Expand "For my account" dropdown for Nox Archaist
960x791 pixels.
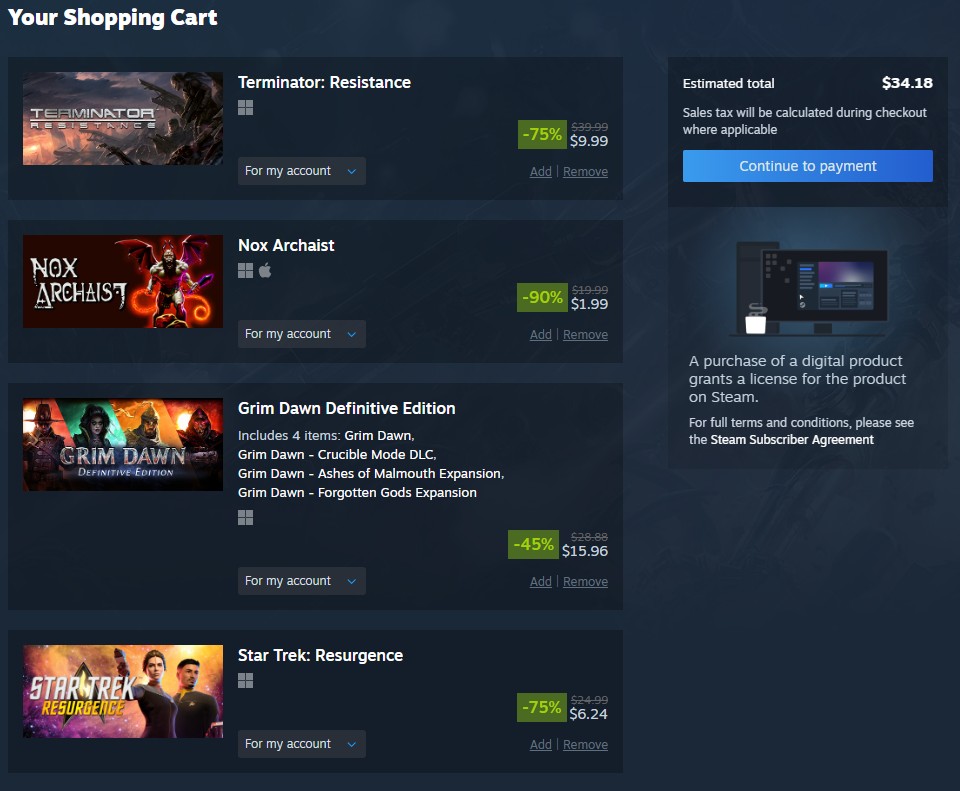pos(302,334)
